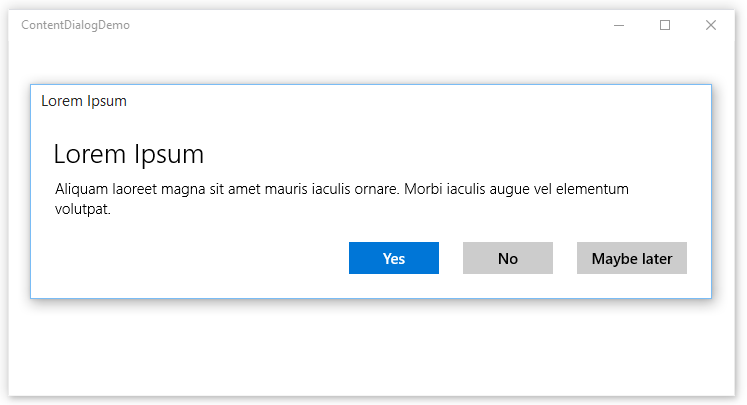The image size is (747, 405).
Task: Close the ContentDialogDemo window
Action: 711,25
